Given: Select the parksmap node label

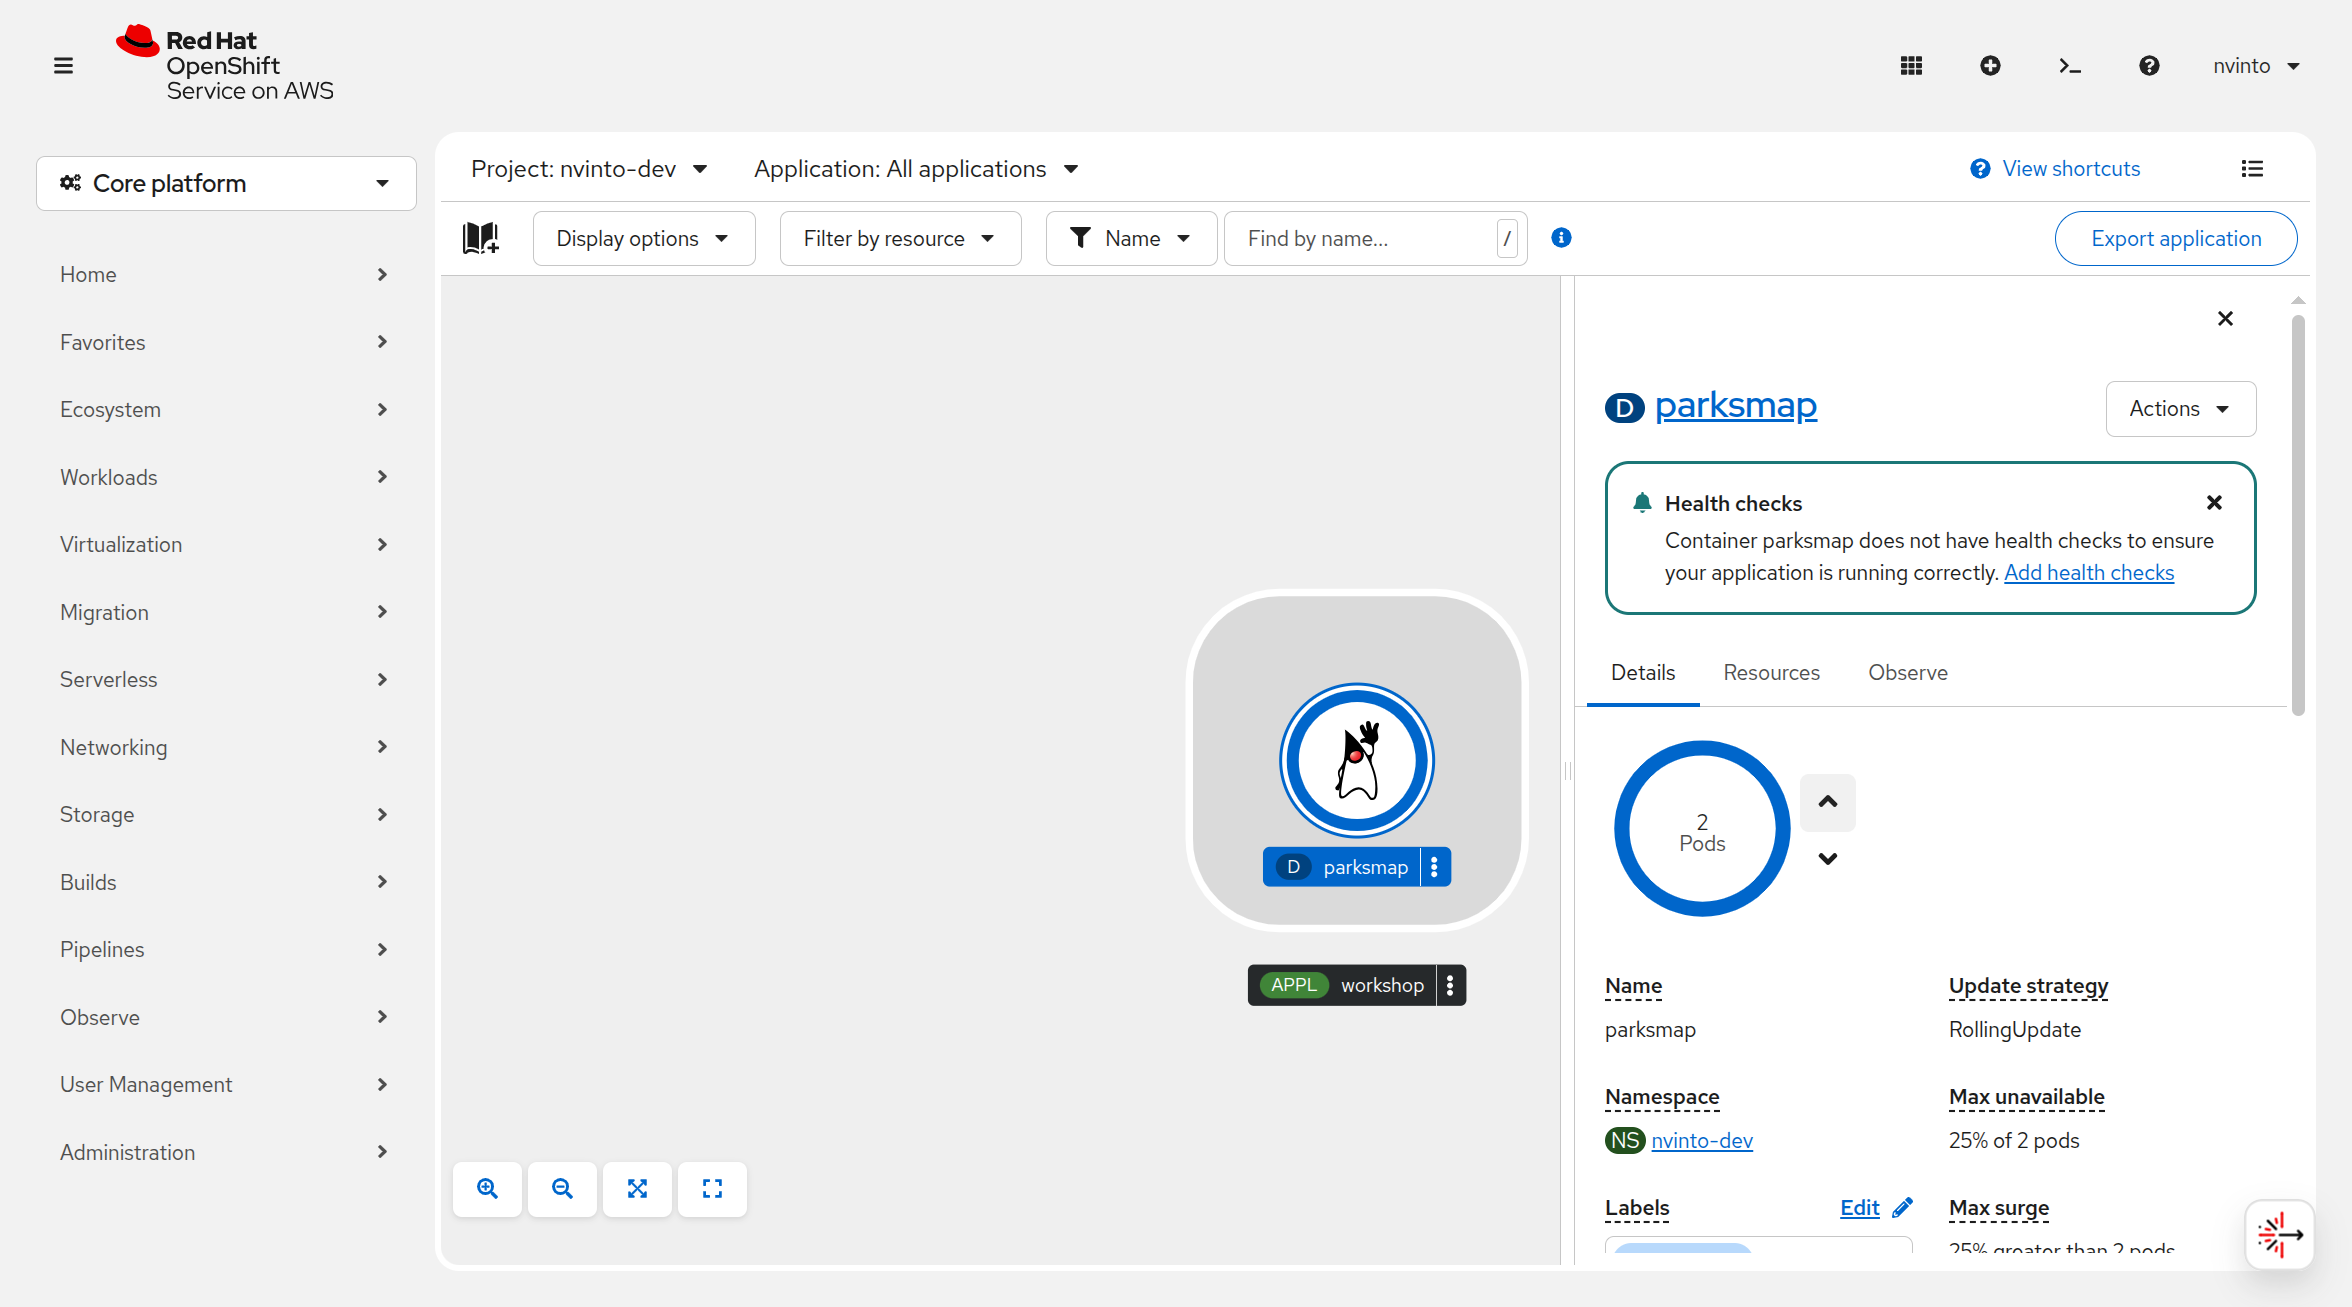Looking at the screenshot, I should tap(1342, 867).
